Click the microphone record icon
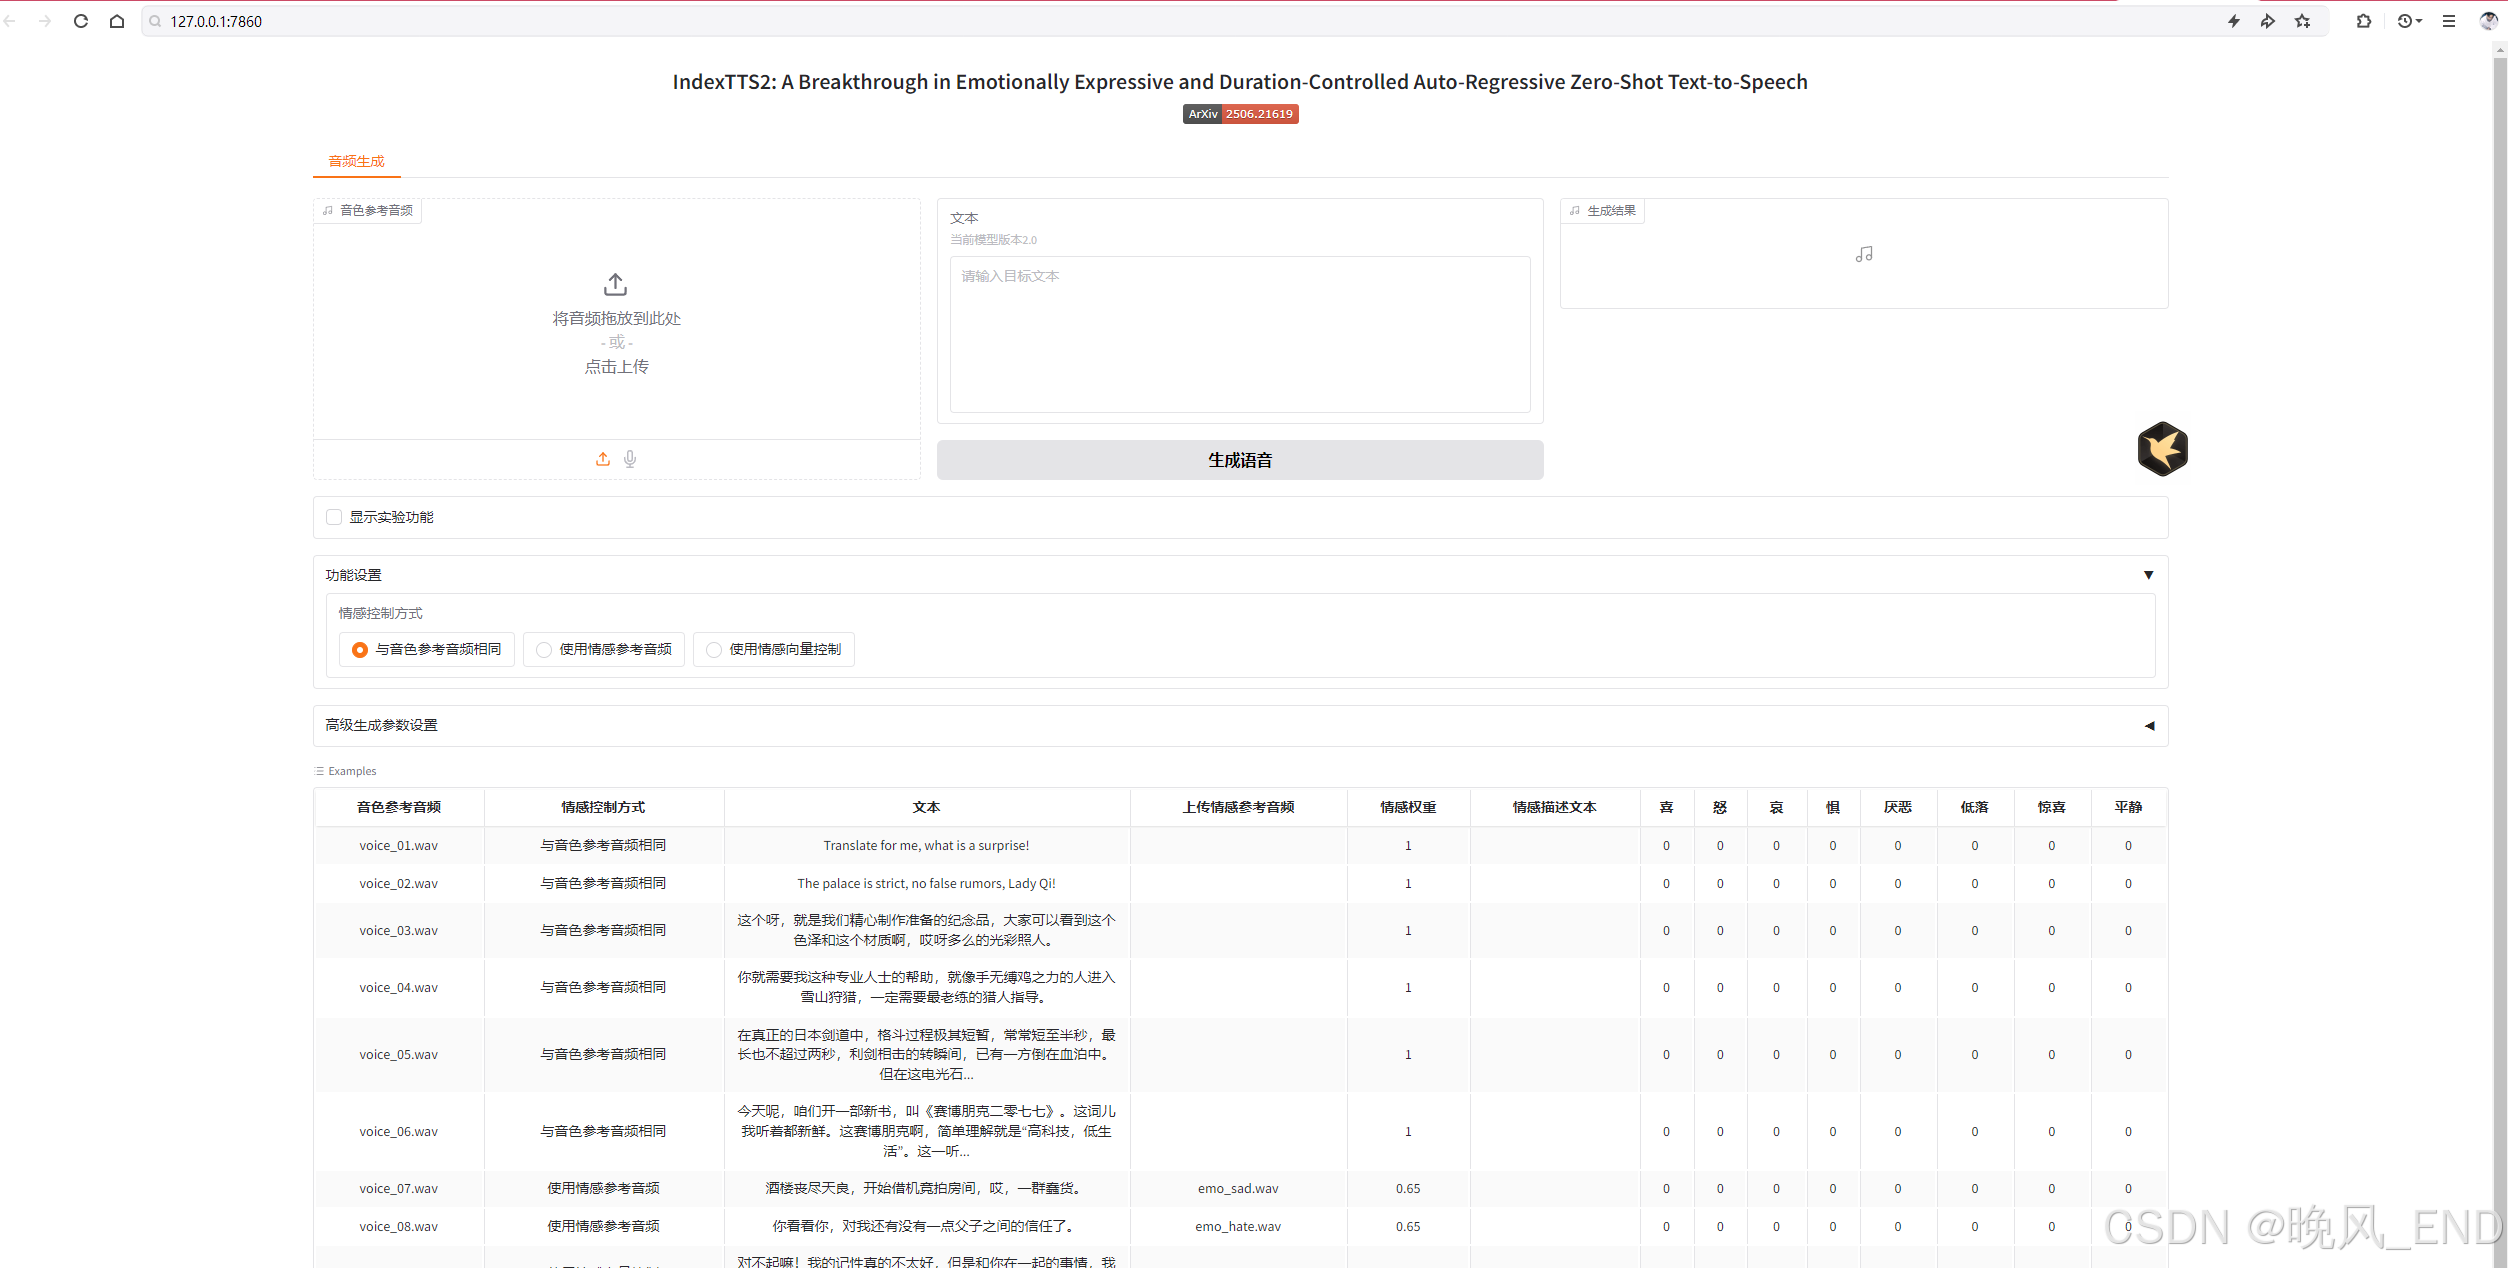The width and height of the screenshot is (2508, 1268). tap(630, 459)
